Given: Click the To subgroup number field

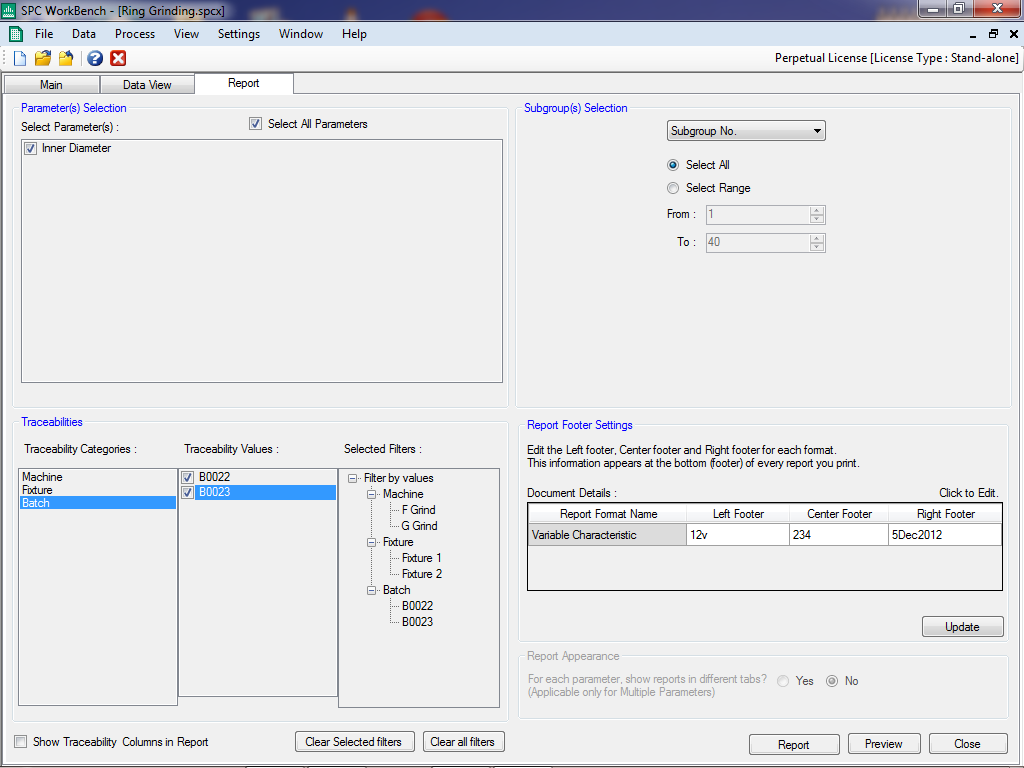Looking at the screenshot, I should 758,242.
